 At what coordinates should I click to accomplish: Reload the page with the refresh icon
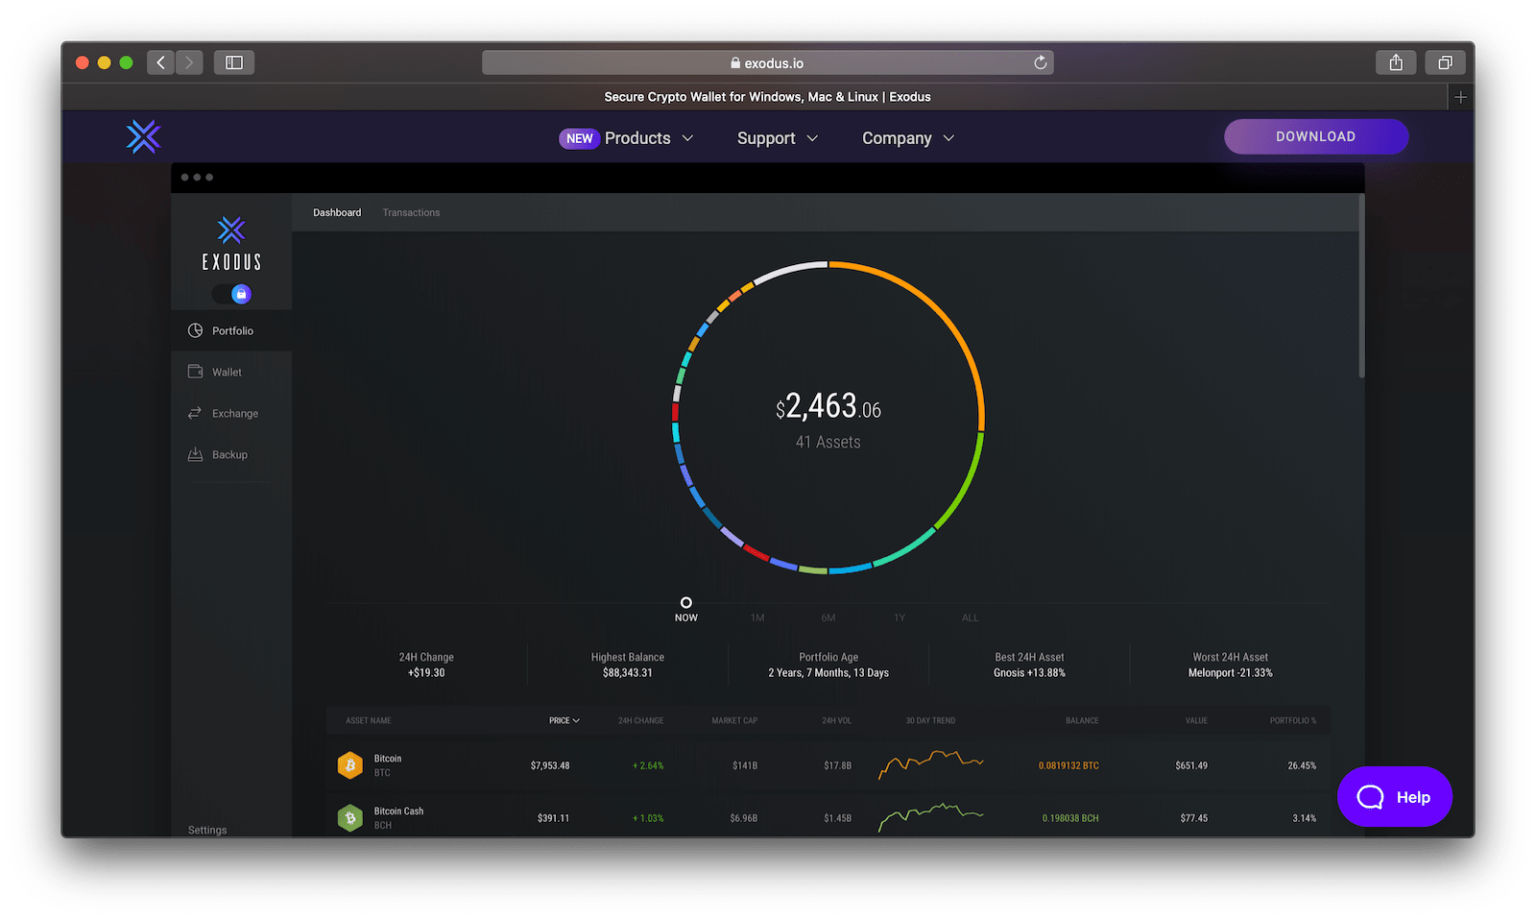[x=1040, y=62]
